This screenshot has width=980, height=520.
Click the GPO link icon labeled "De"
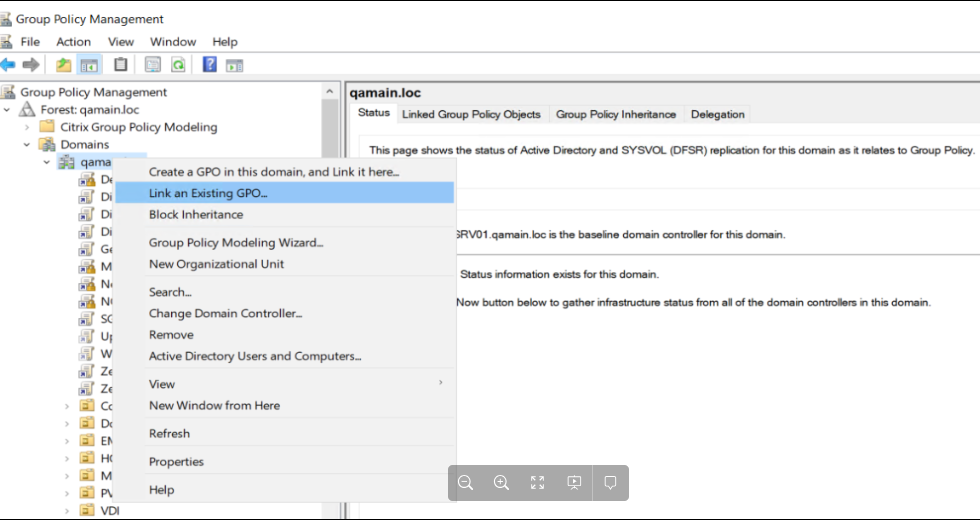click(86, 179)
